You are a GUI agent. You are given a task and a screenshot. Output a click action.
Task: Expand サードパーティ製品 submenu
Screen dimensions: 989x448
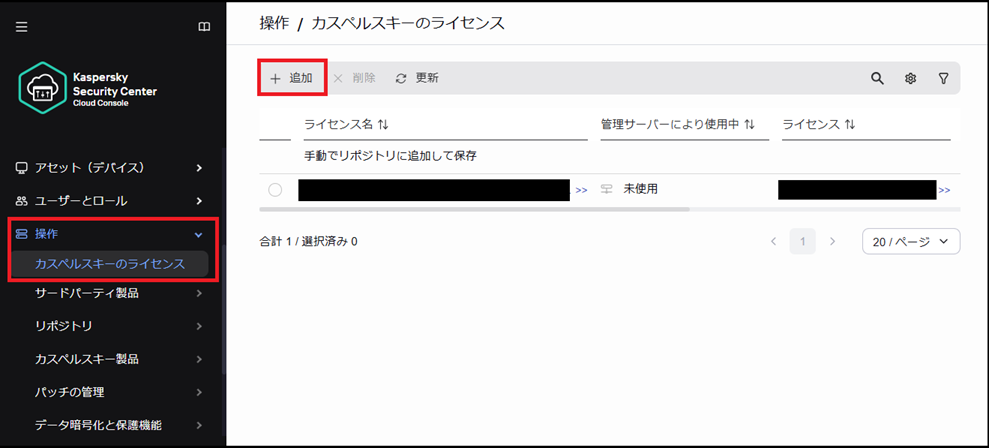tap(199, 293)
